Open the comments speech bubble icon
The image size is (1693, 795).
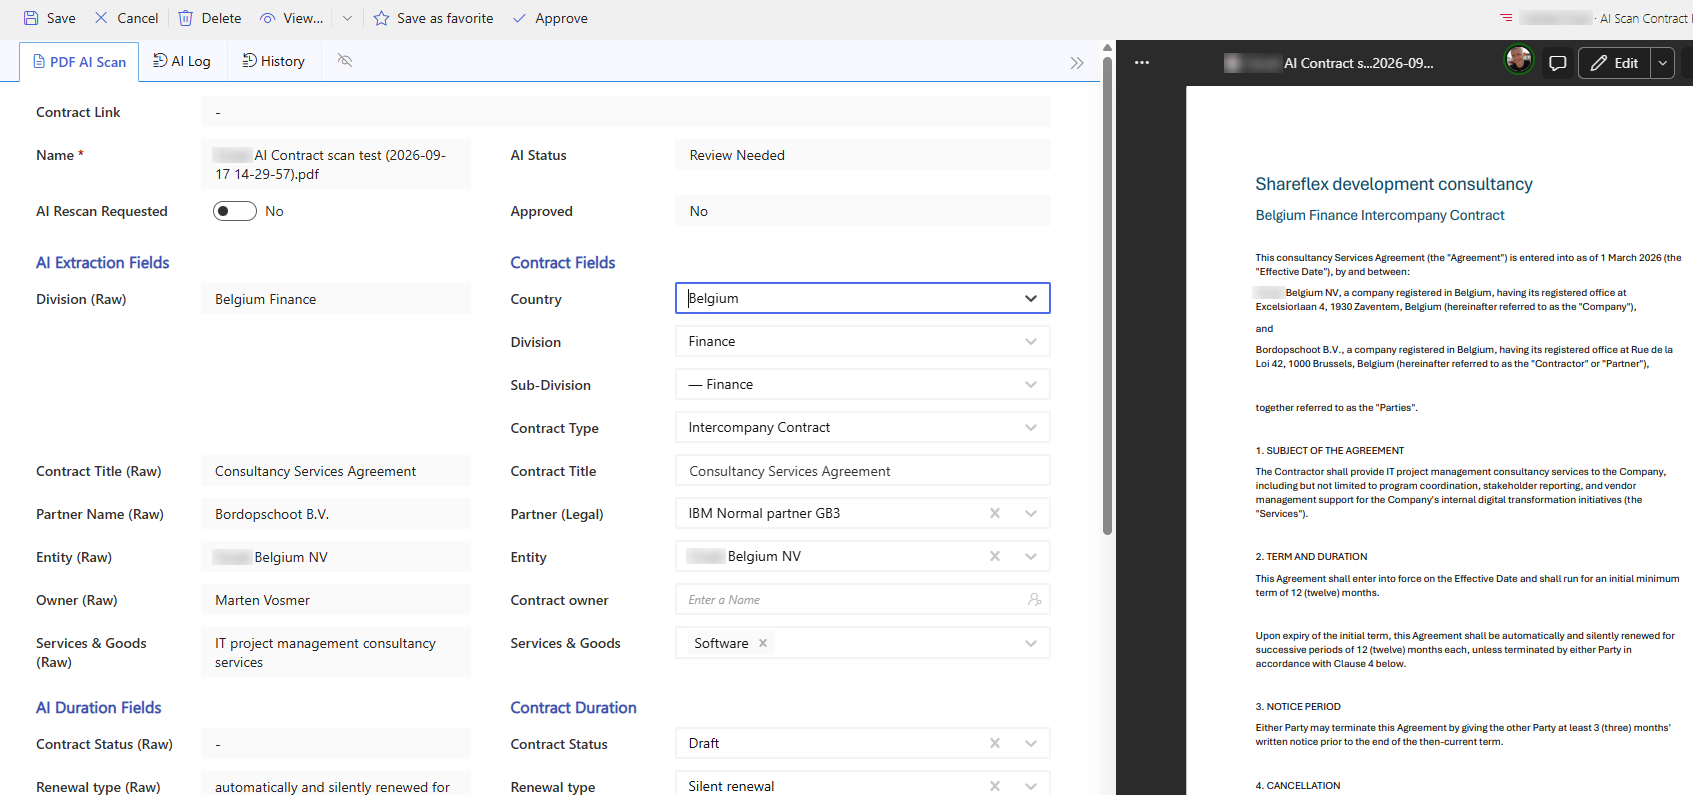[1557, 62]
